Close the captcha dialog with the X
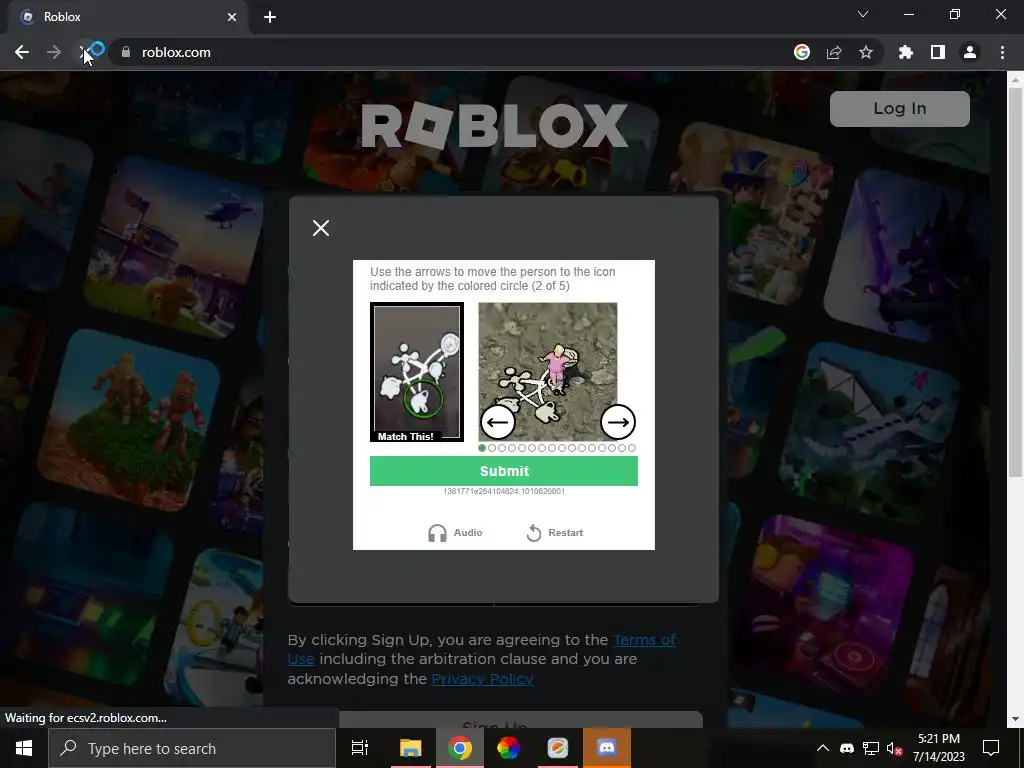This screenshot has height=768, width=1024. 321,228
